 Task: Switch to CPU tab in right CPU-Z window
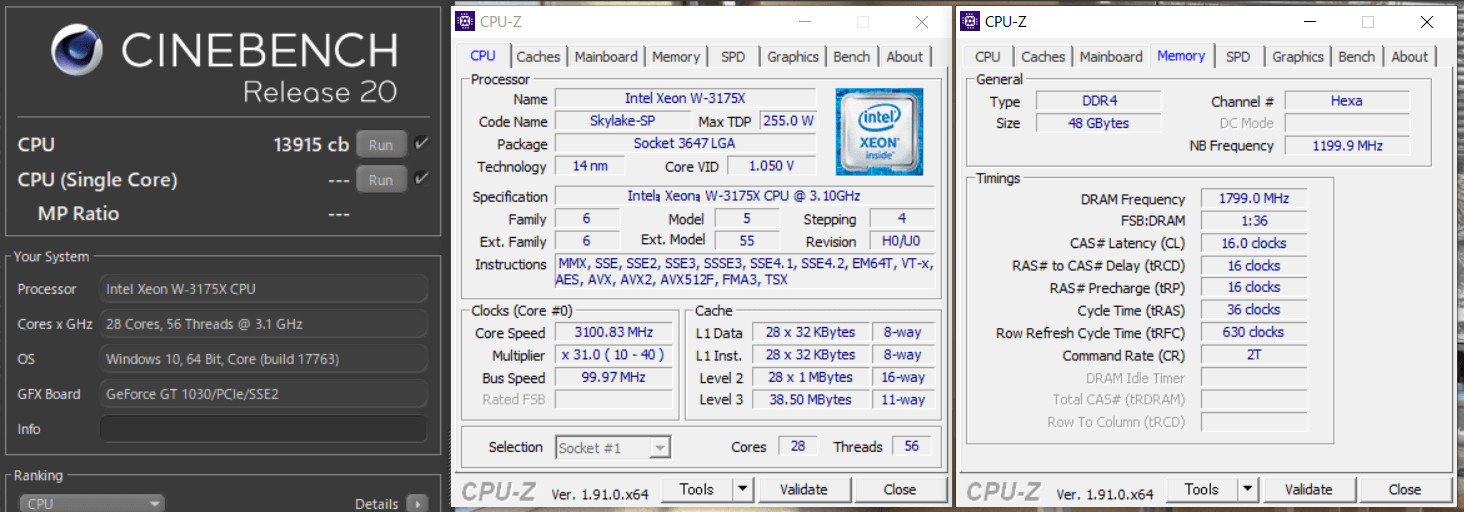988,57
